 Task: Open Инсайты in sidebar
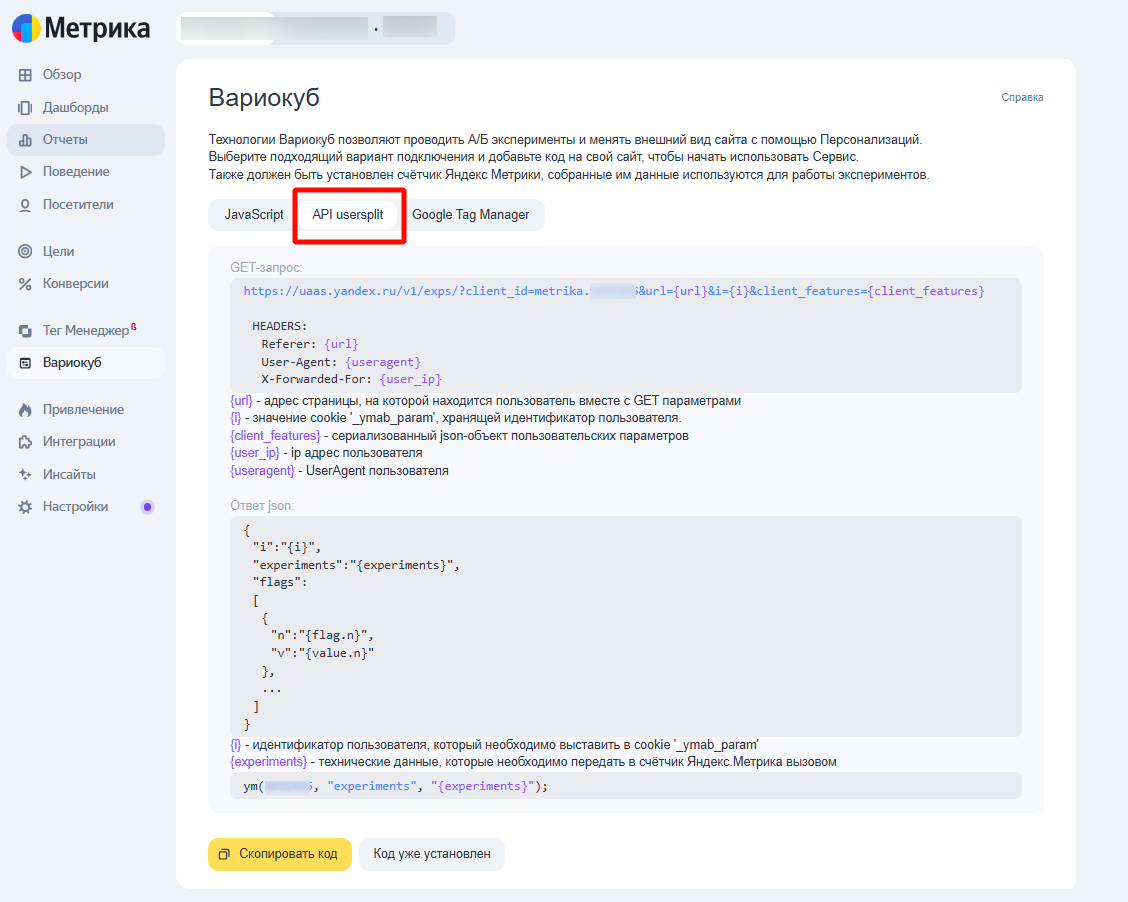tap(86, 475)
